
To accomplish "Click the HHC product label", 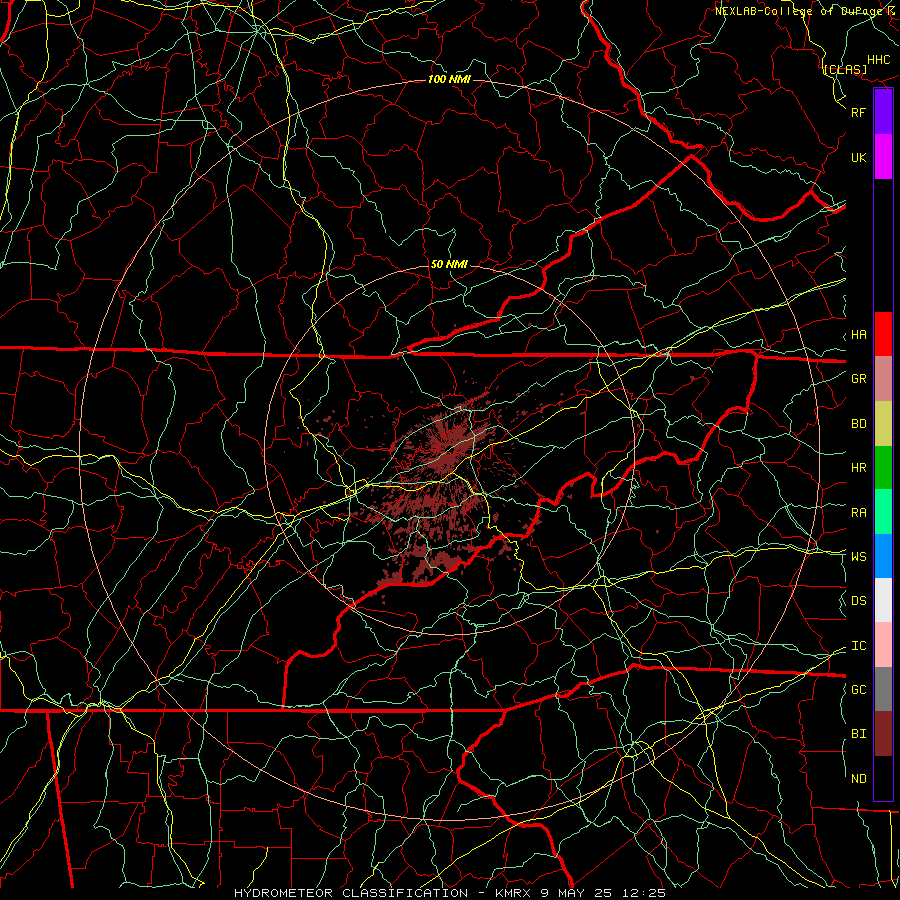I will [x=879, y=60].
